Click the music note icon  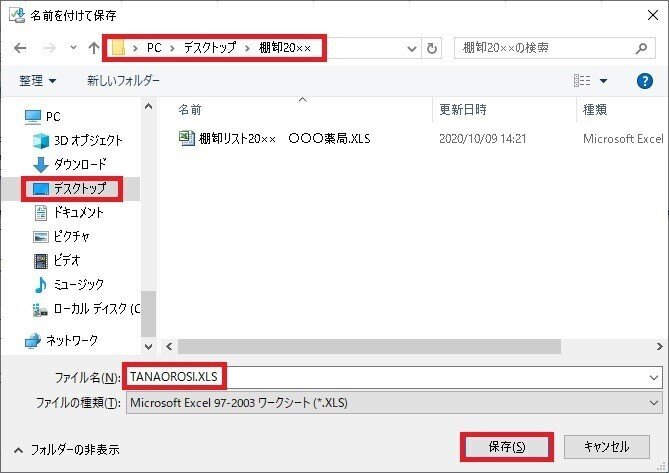point(41,284)
